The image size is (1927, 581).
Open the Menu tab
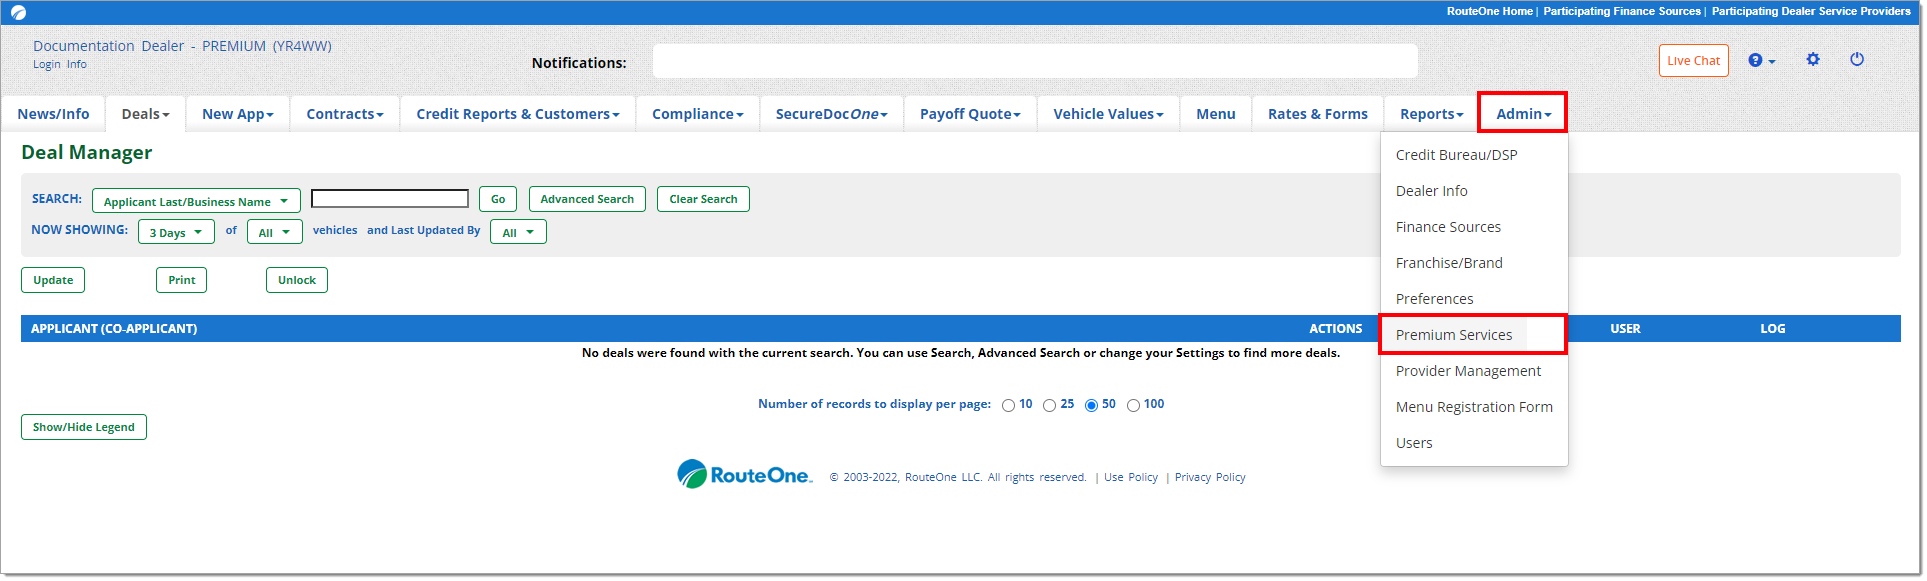point(1216,114)
